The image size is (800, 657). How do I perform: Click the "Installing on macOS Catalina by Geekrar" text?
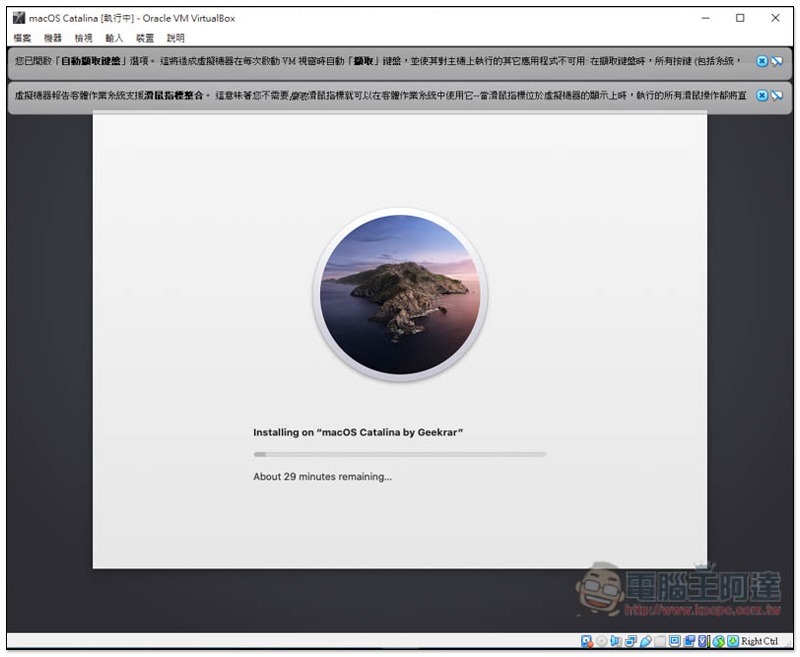pos(358,433)
